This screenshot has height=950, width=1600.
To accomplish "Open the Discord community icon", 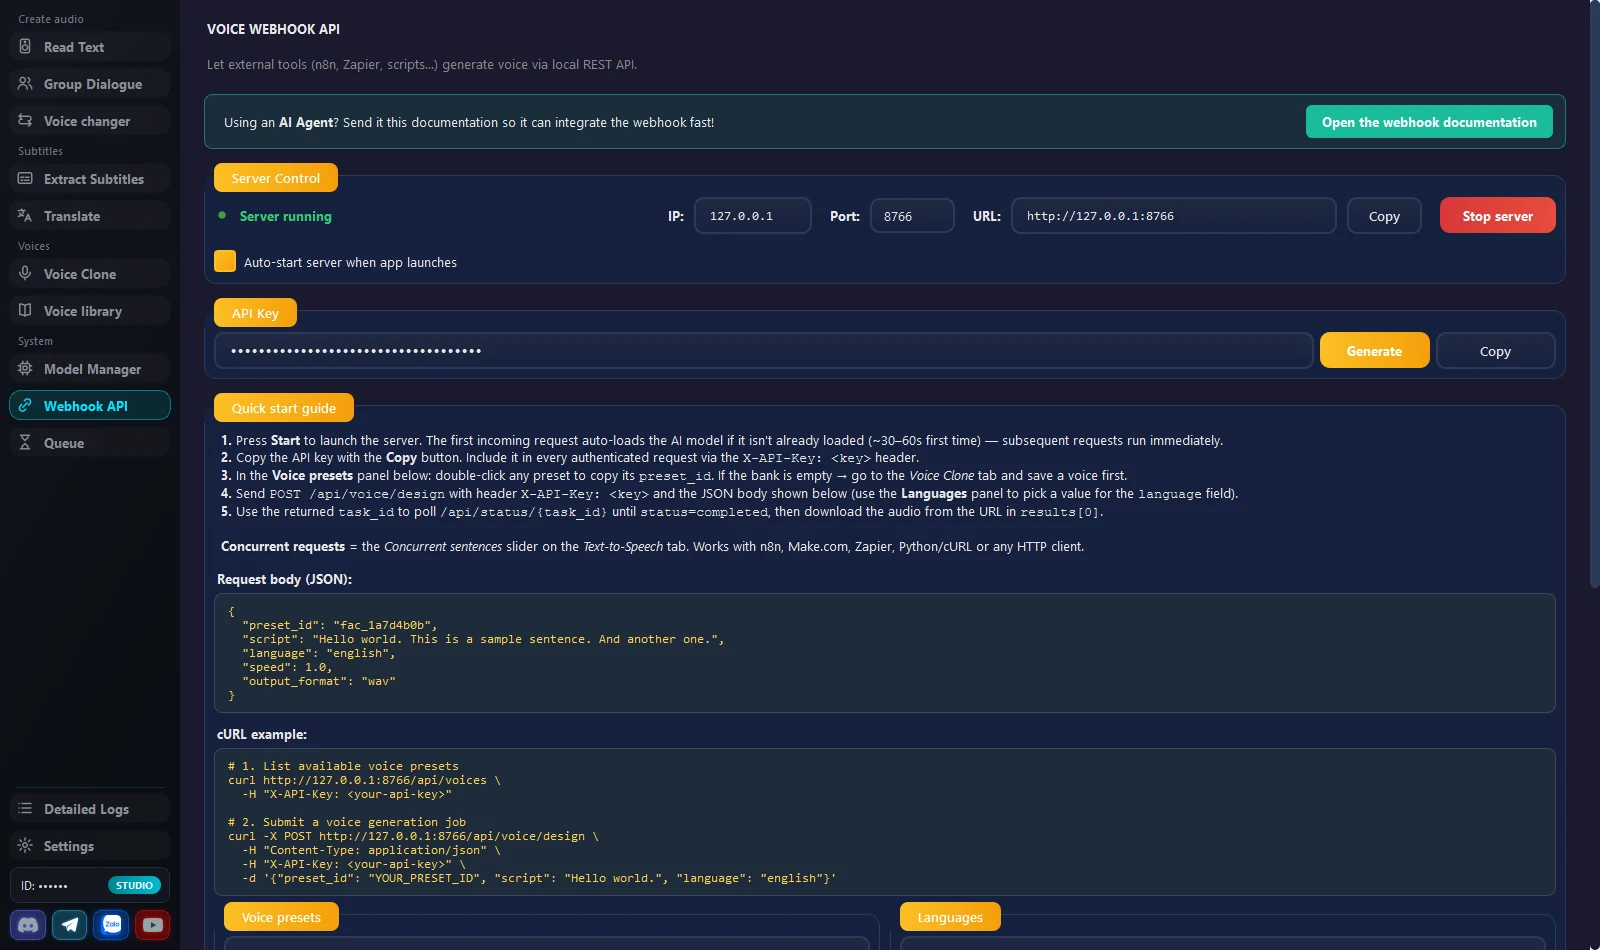I will coord(28,925).
